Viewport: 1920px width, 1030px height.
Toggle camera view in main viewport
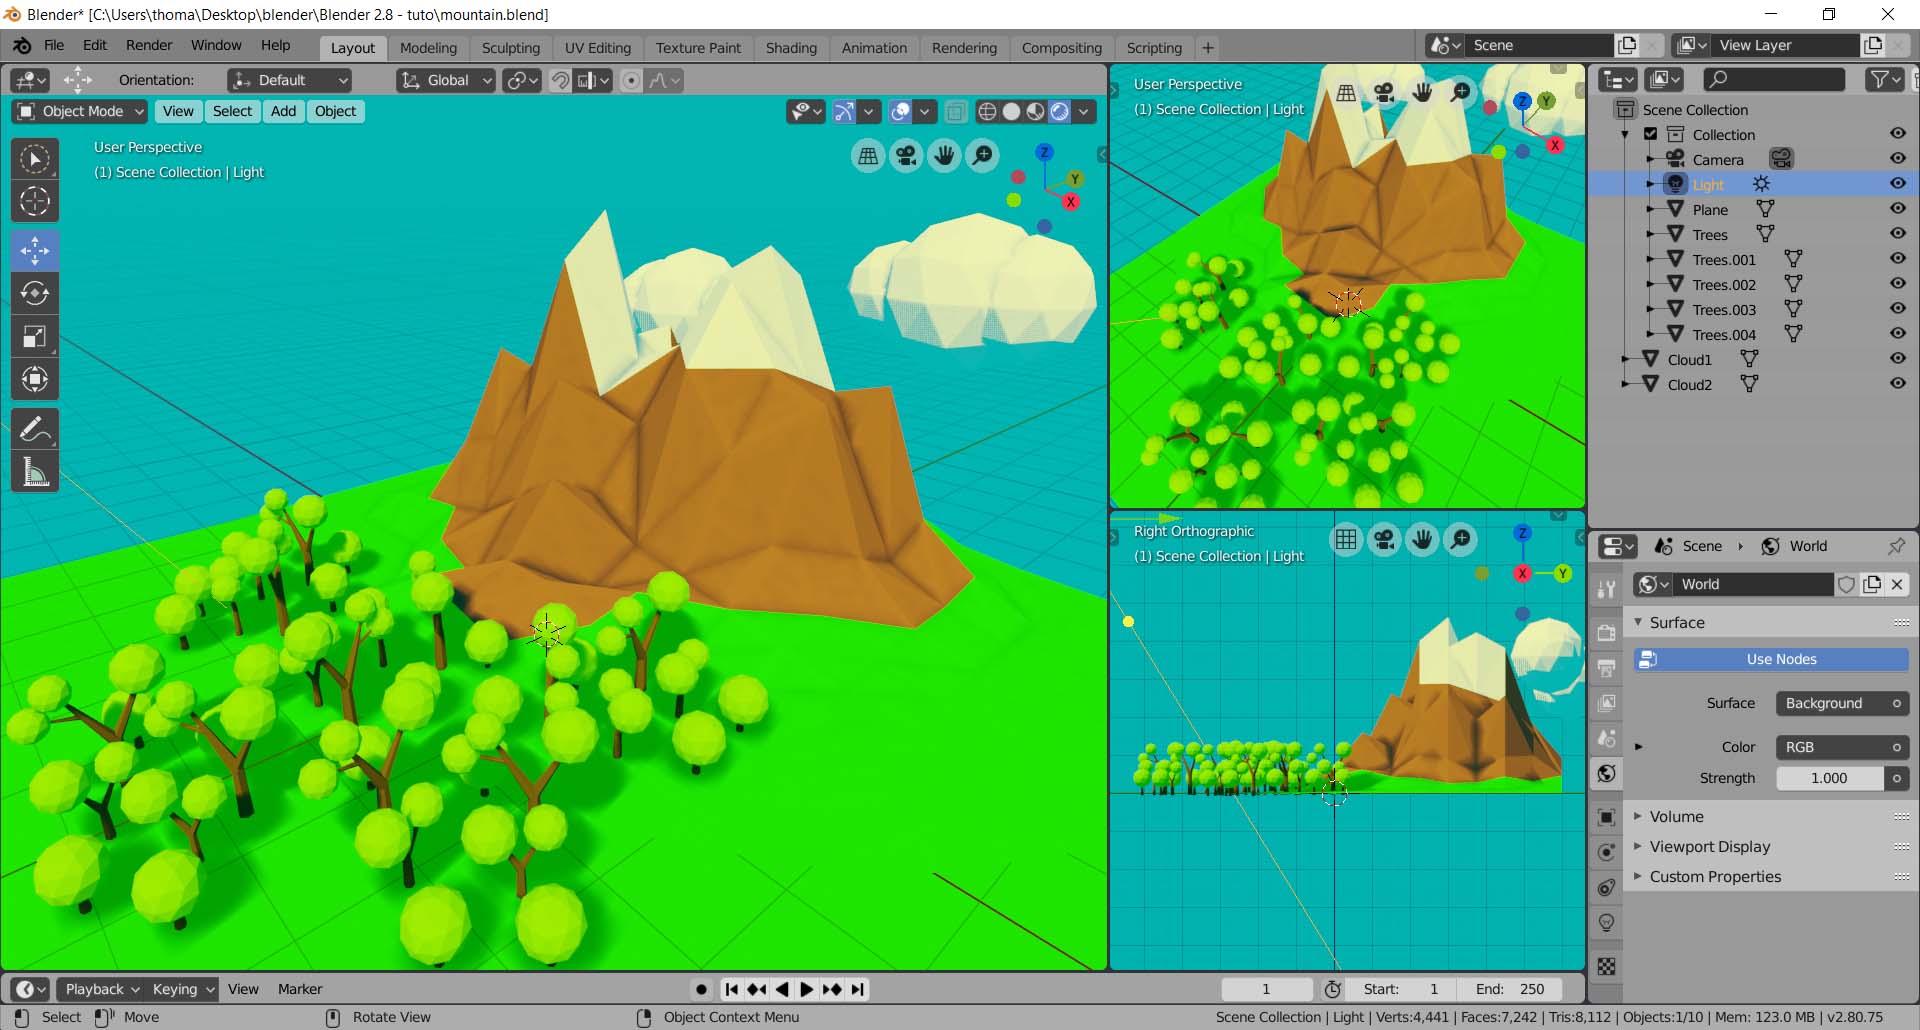tap(906, 155)
